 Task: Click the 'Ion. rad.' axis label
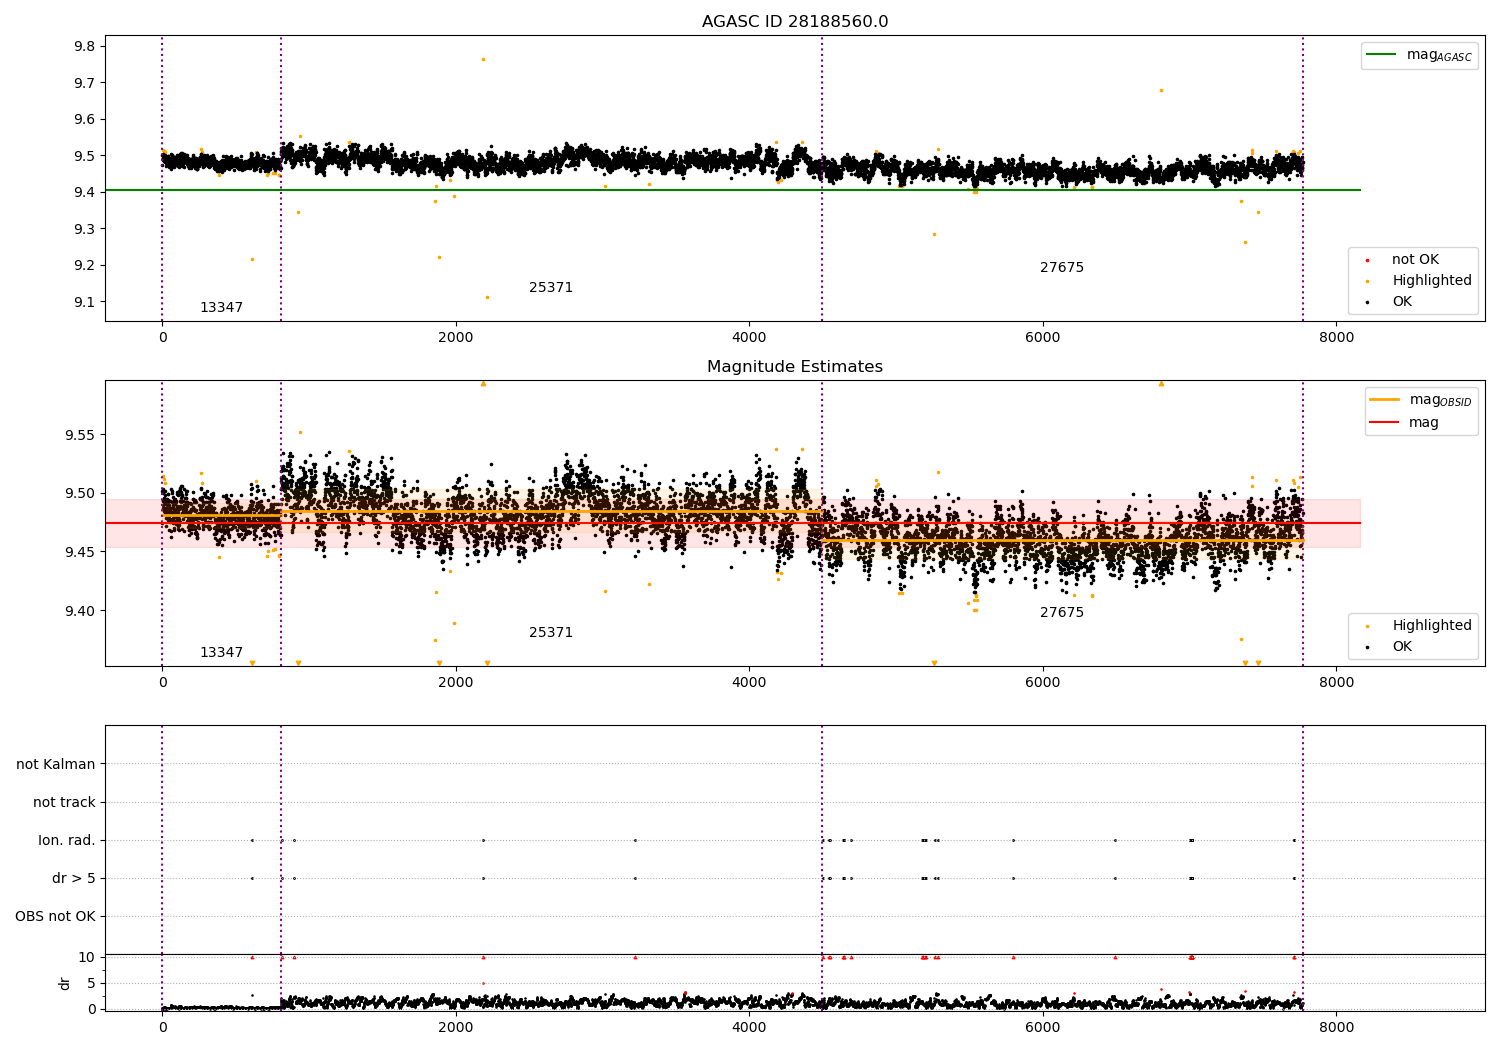point(67,841)
